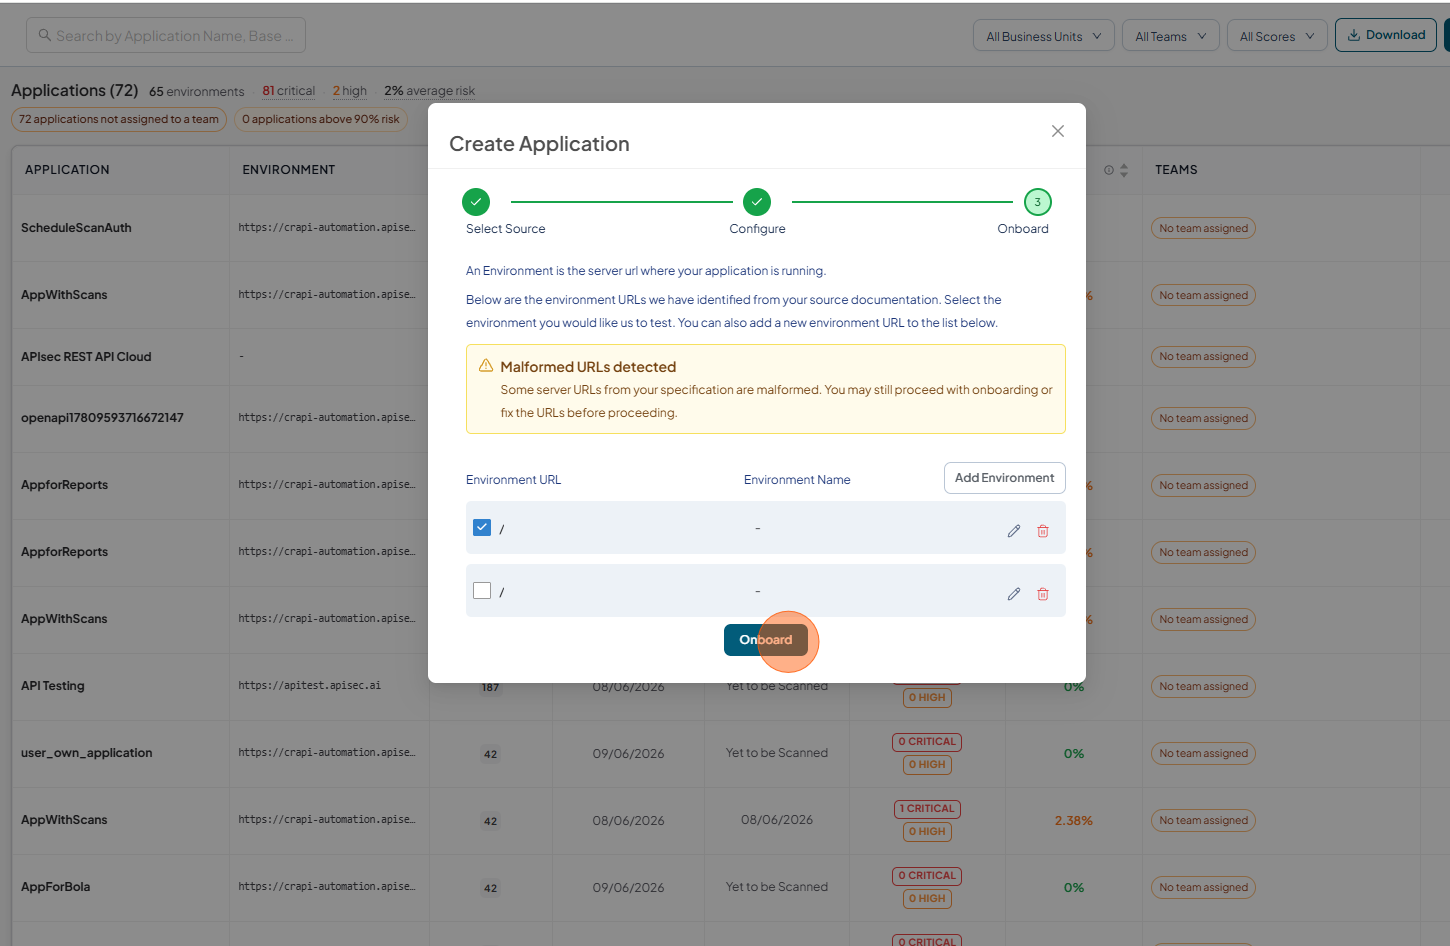This screenshot has width=1450, height=946.
Task: Sort by the column sort arrows near Teams
Action: pos(1124,170)
